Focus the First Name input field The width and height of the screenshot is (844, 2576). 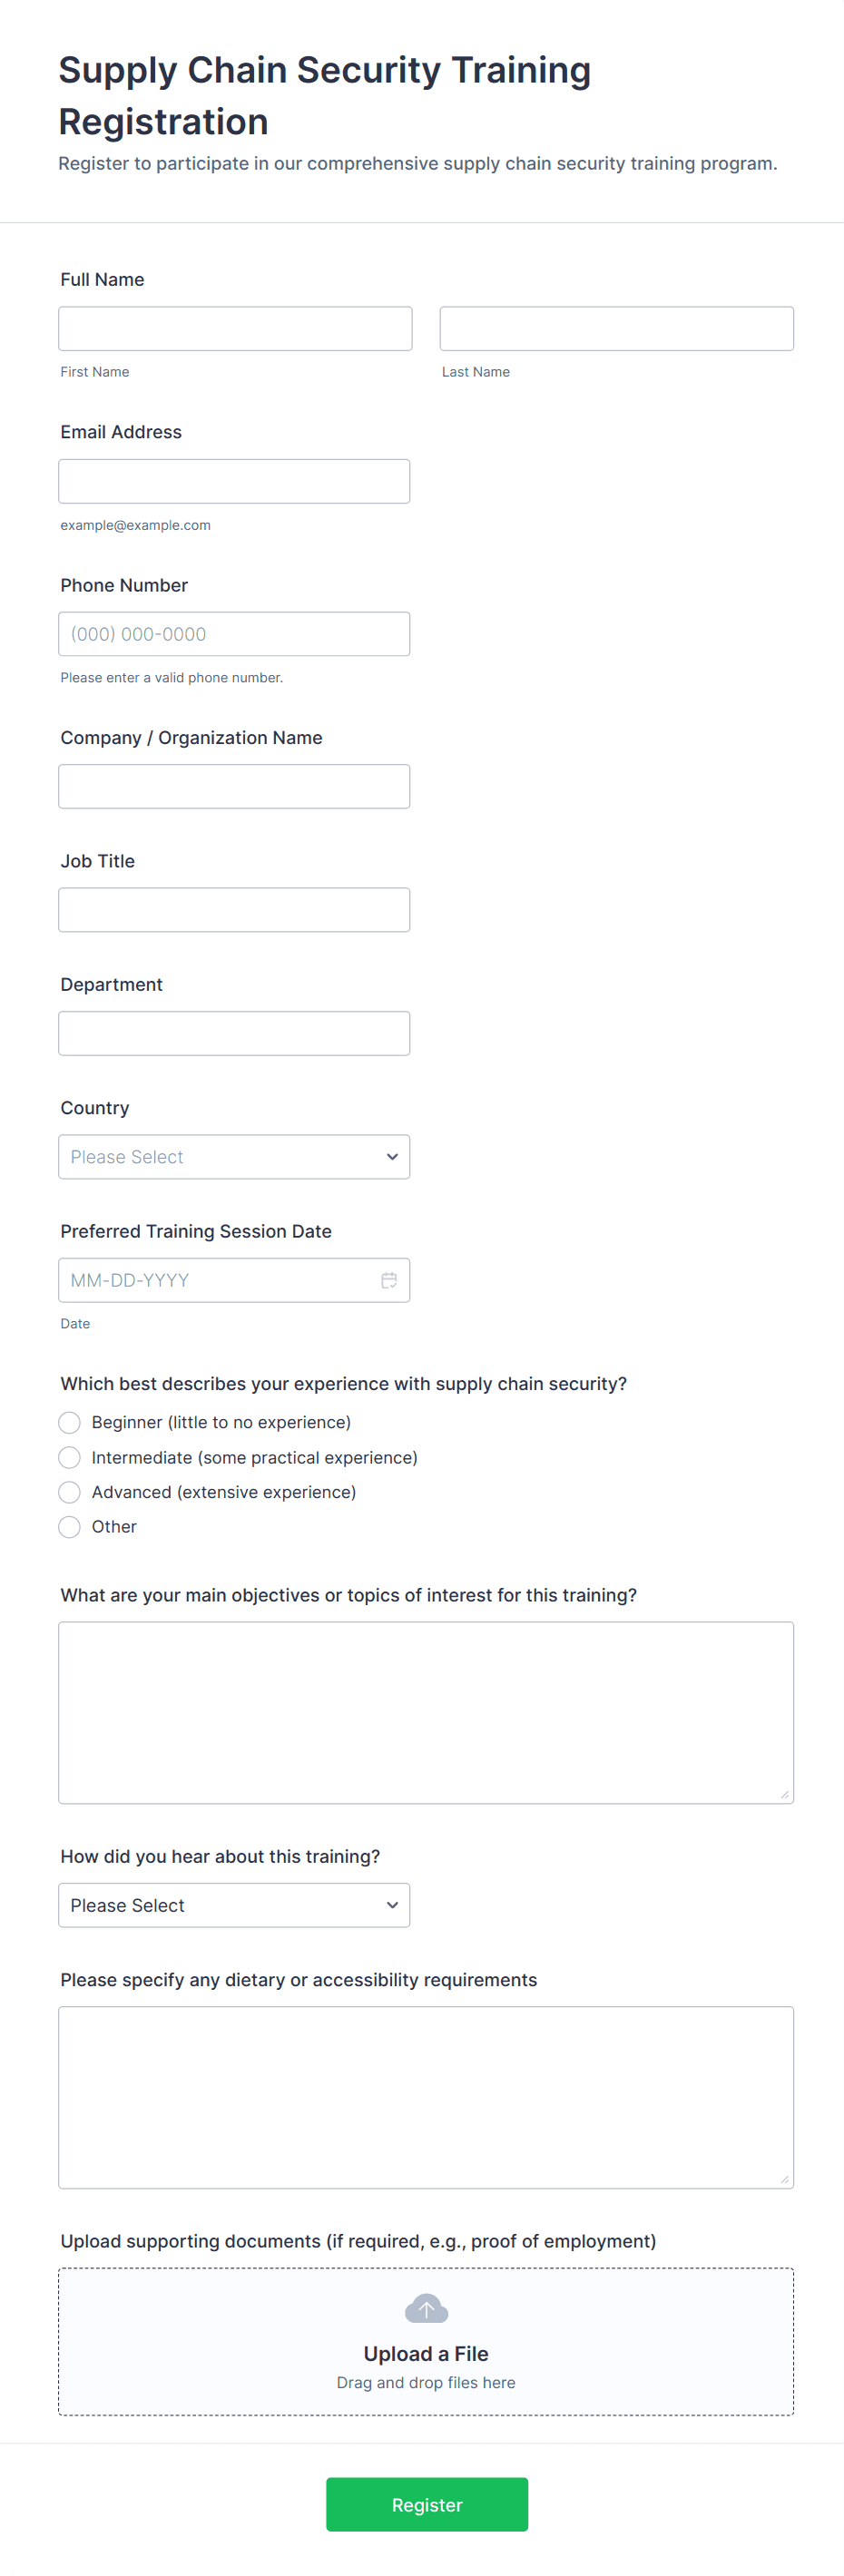235,329
